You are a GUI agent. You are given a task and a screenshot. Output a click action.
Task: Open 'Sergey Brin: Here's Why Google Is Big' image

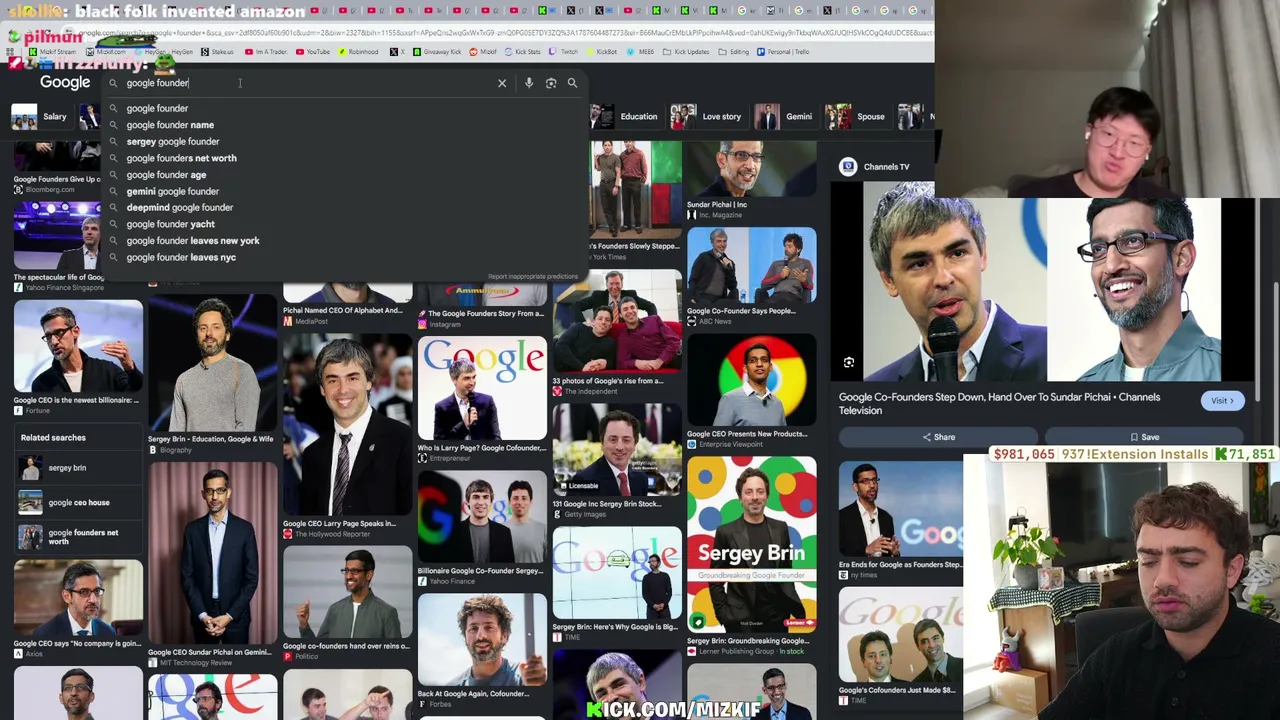coord(617,574)
